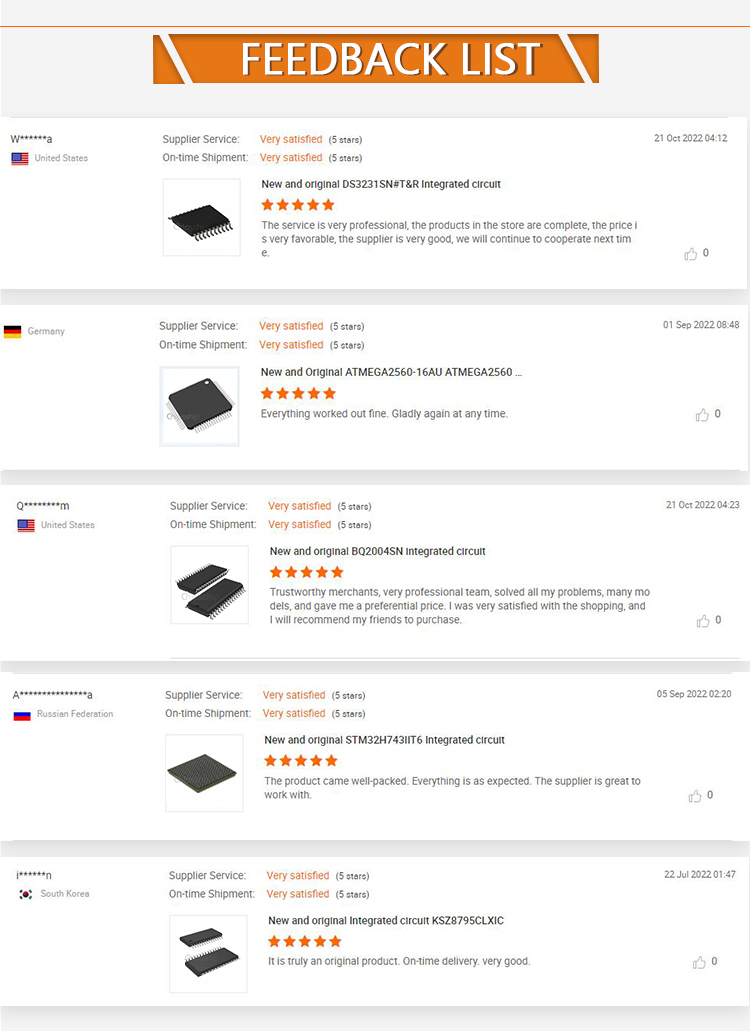Open the STM32H743IIT6 product image
The image size is (750, 1034).
(204, 773)
